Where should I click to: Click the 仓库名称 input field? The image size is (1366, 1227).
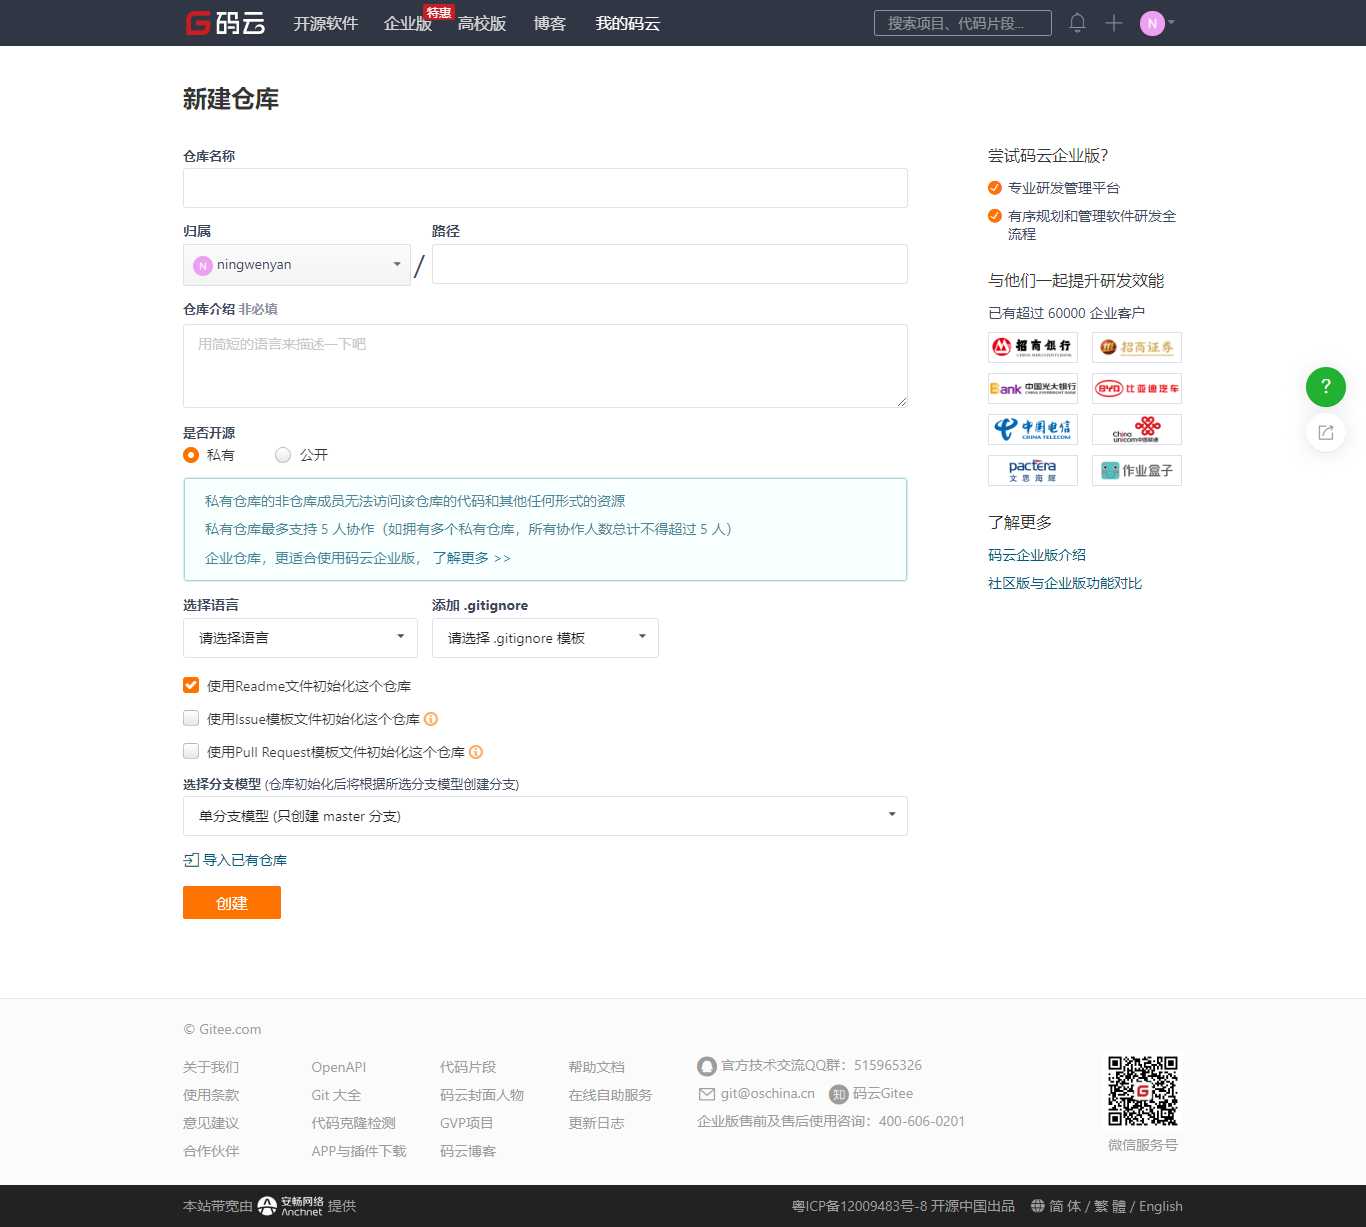pyautogui.click(x=545, y=188)
